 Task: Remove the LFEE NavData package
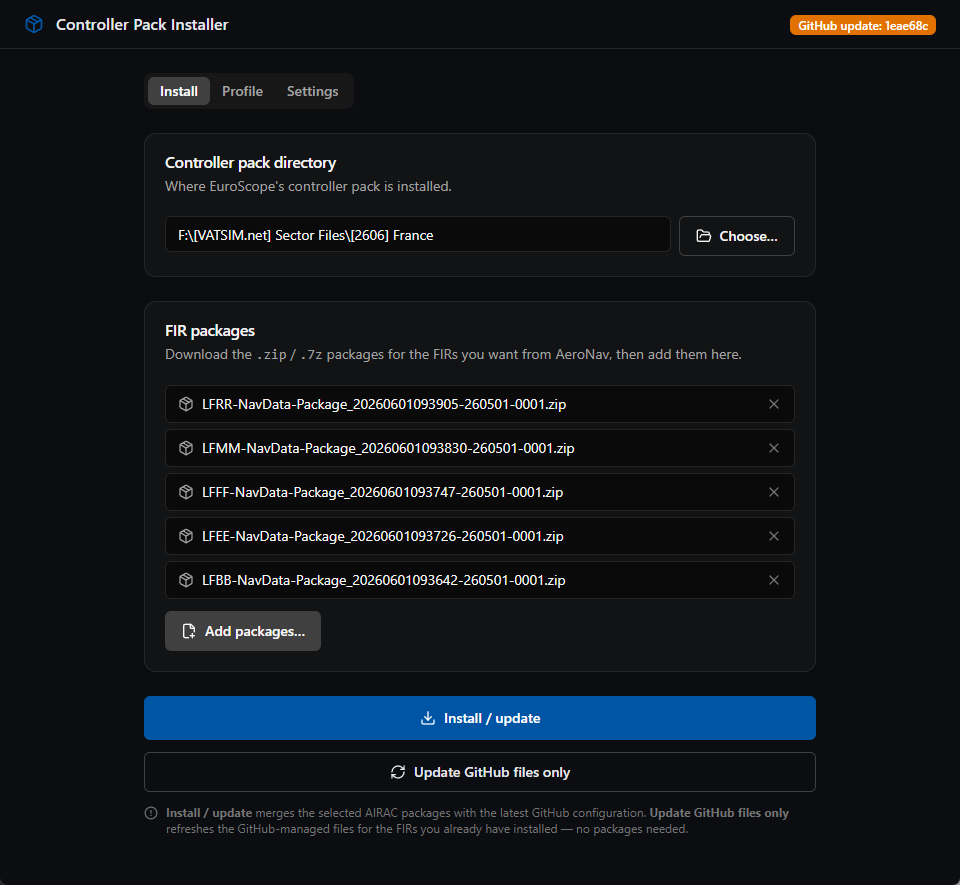tap(774, 536)
